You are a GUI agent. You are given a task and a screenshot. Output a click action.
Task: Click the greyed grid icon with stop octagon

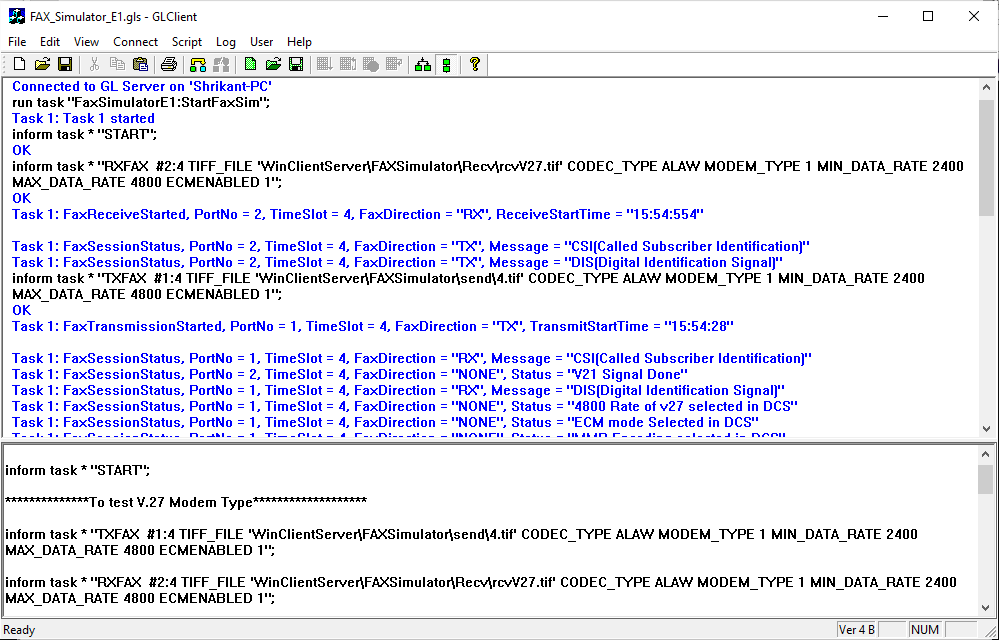point(371,64)
